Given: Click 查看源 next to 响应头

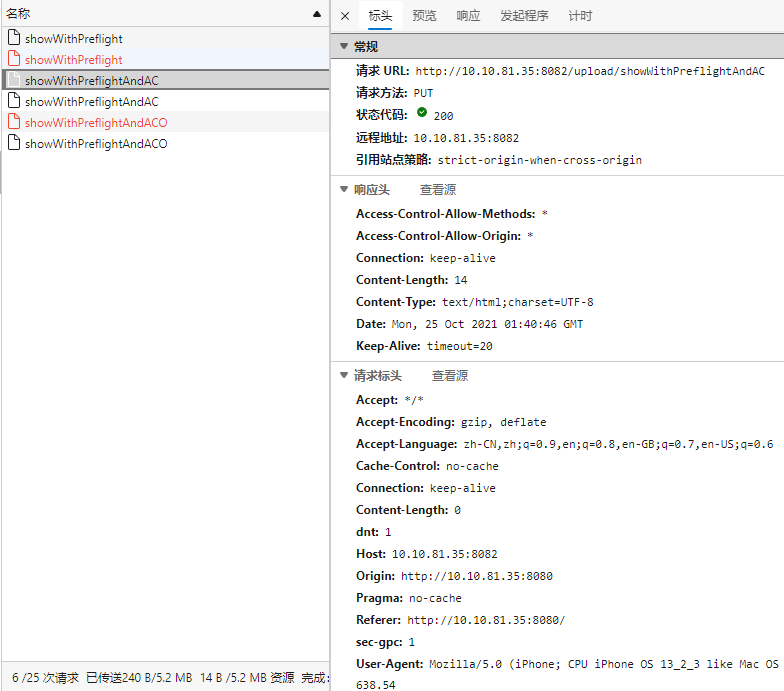Looking at the screenshot, I should click(438, 190).
